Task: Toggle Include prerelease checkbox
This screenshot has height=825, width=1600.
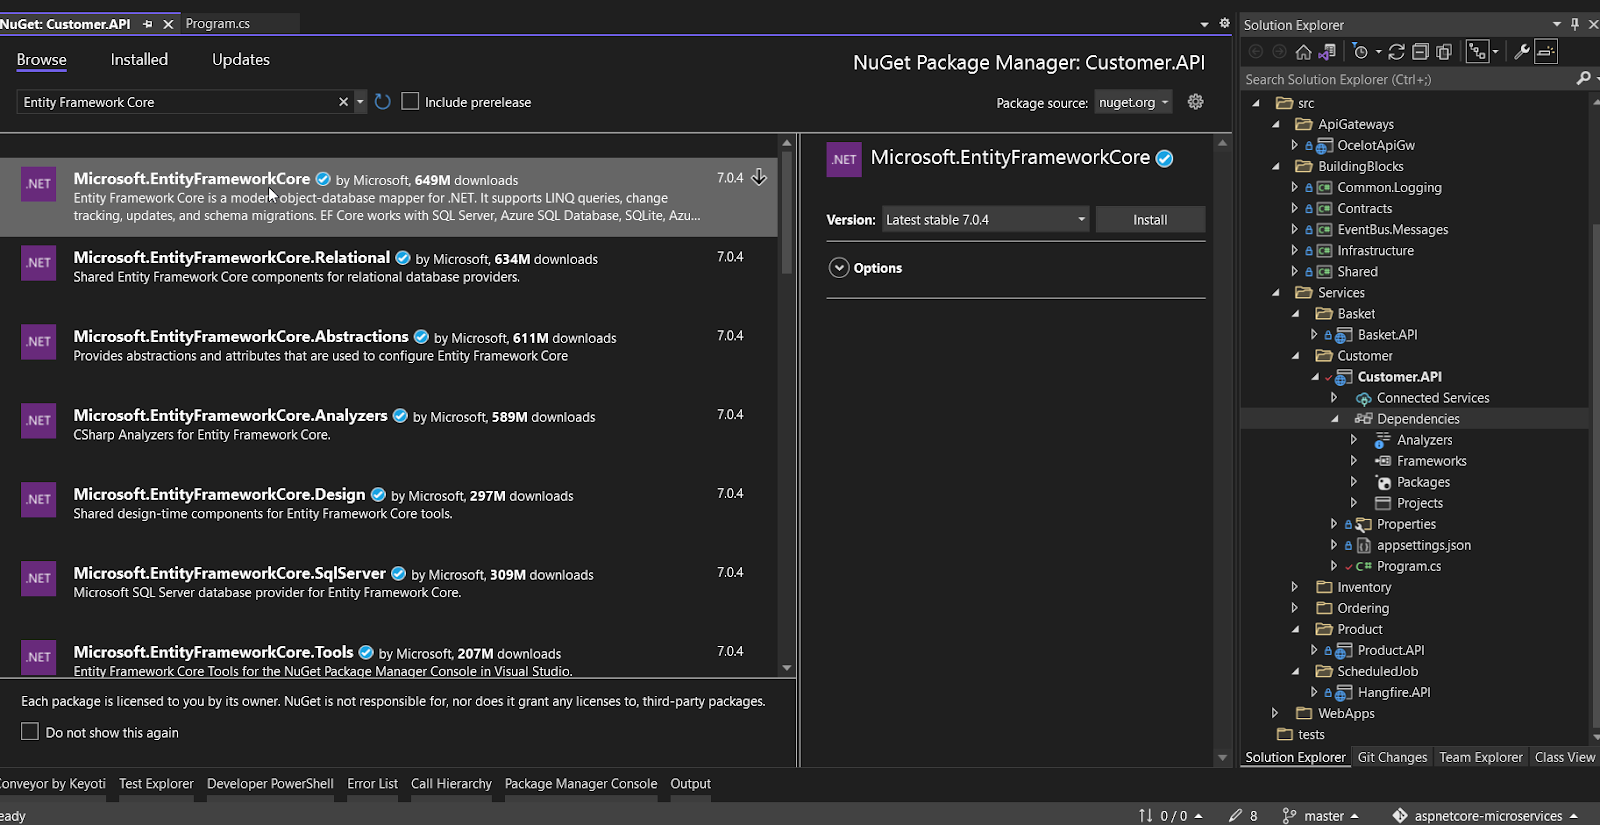Action: click(x=410, y=101)
